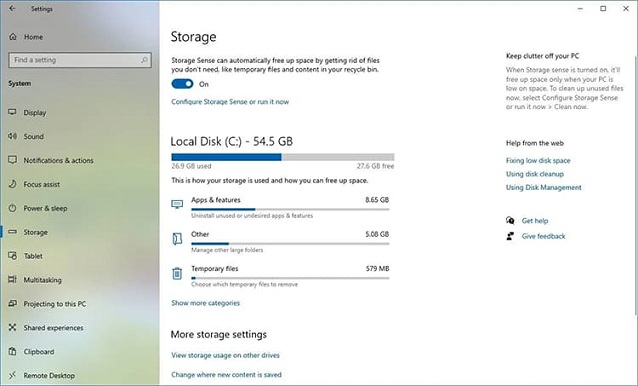
Task: Open the Temporary files usage bar
Action: 290,278
